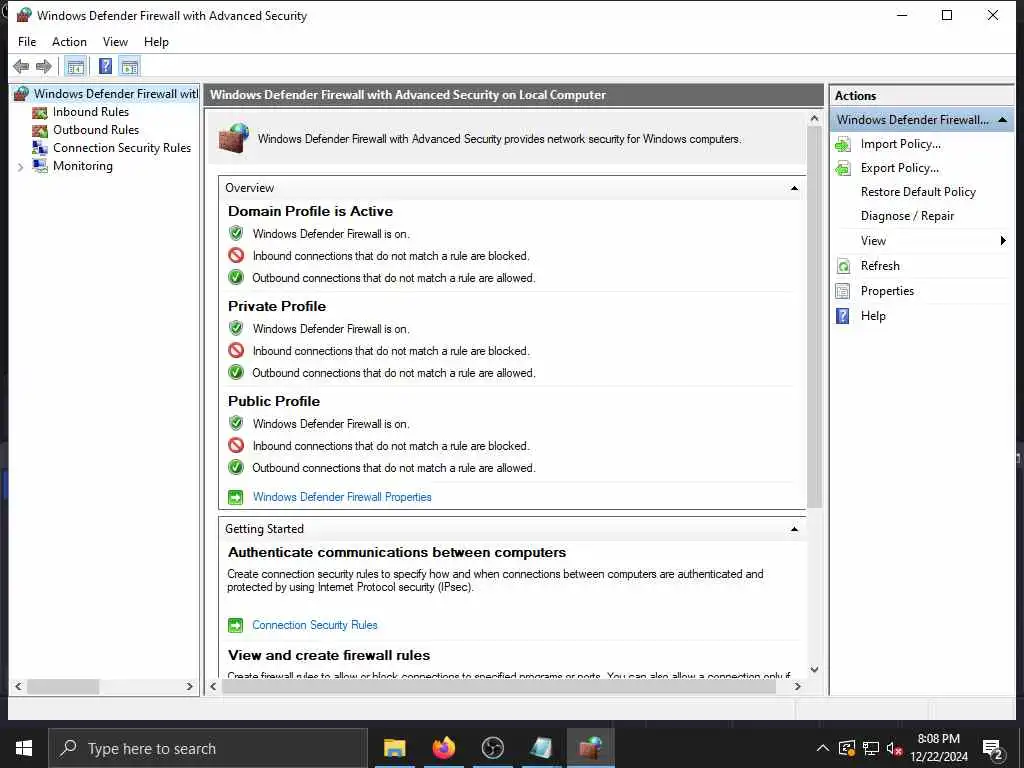Open File Explorer from the taskbar

coord(394,748)
